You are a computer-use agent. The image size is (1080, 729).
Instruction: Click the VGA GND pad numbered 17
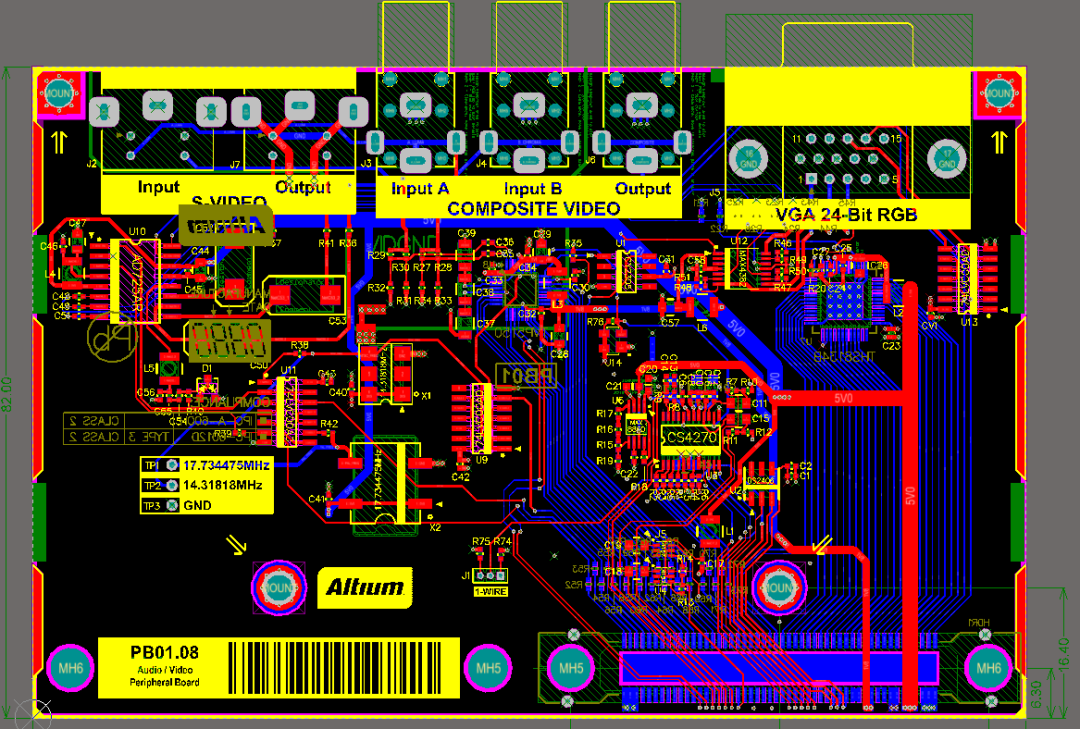(x=946, y=157)
